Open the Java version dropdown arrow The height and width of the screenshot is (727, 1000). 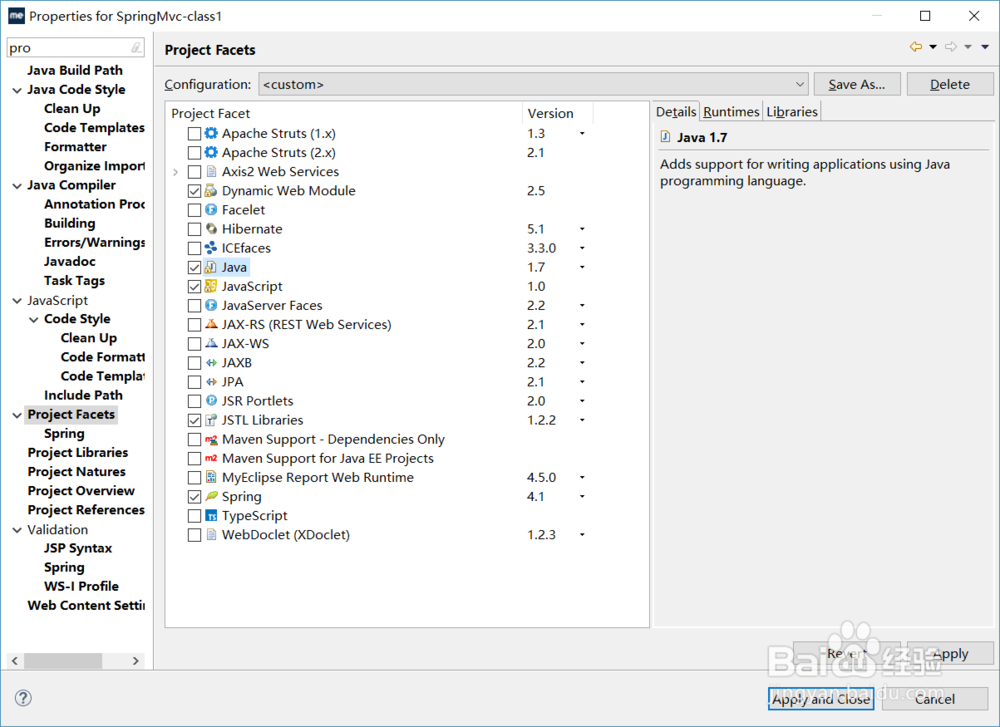(x=582, y=267)
